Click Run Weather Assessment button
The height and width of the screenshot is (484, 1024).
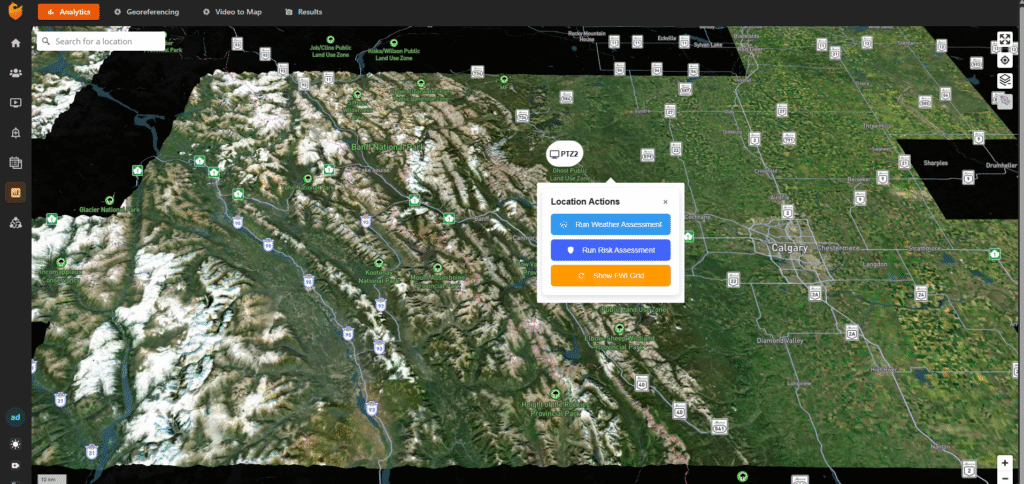[611, 224]
